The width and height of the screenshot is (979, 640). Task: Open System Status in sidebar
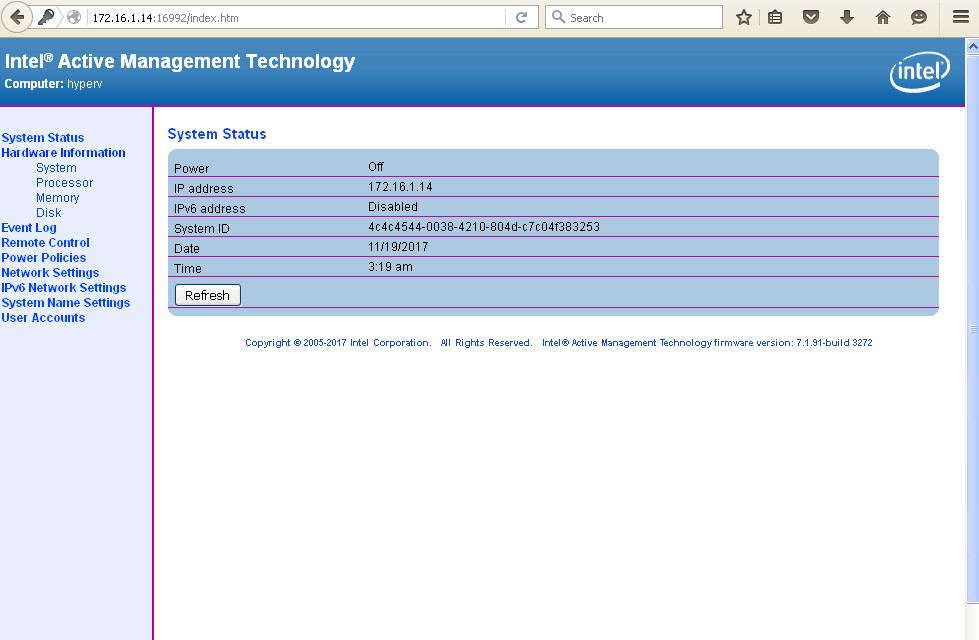click(42, 137)
